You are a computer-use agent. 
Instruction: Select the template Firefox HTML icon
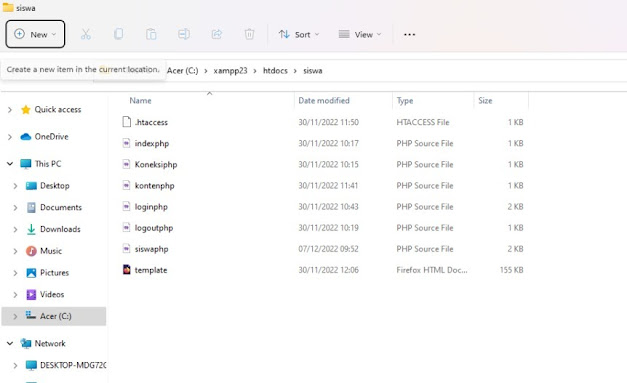point(126,269)
